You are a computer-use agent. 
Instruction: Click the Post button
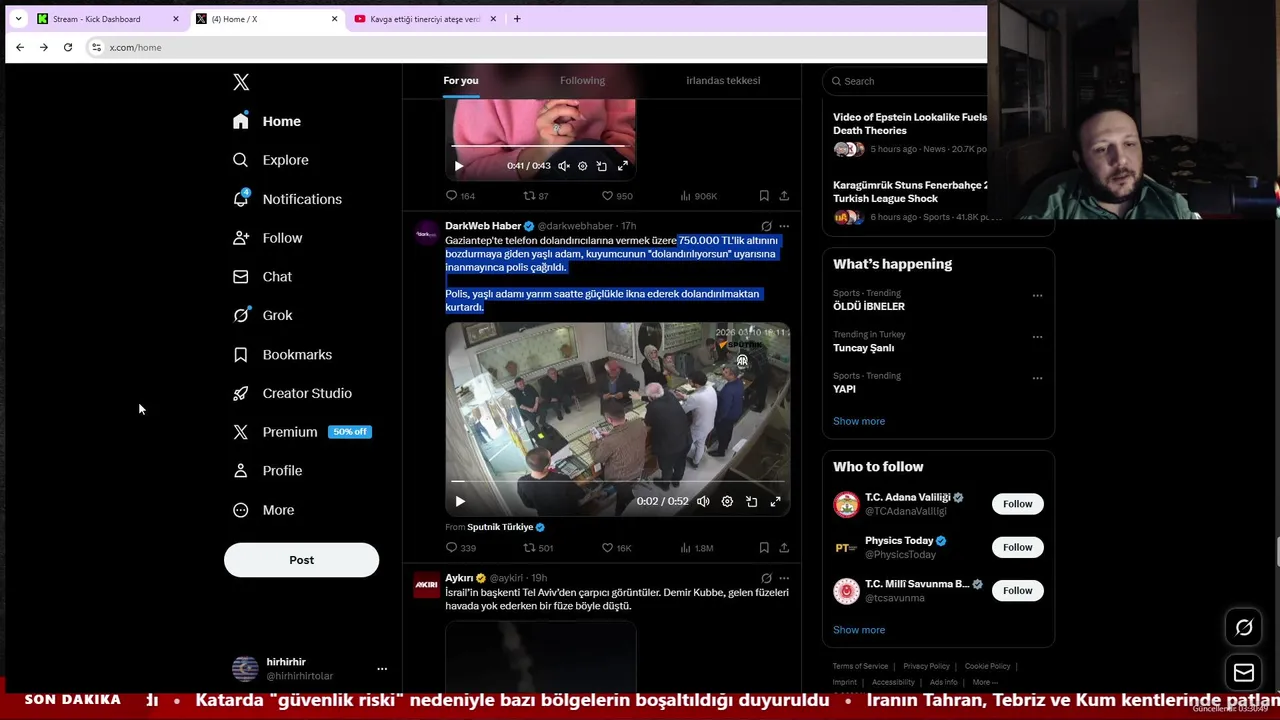tap(301, 560)
